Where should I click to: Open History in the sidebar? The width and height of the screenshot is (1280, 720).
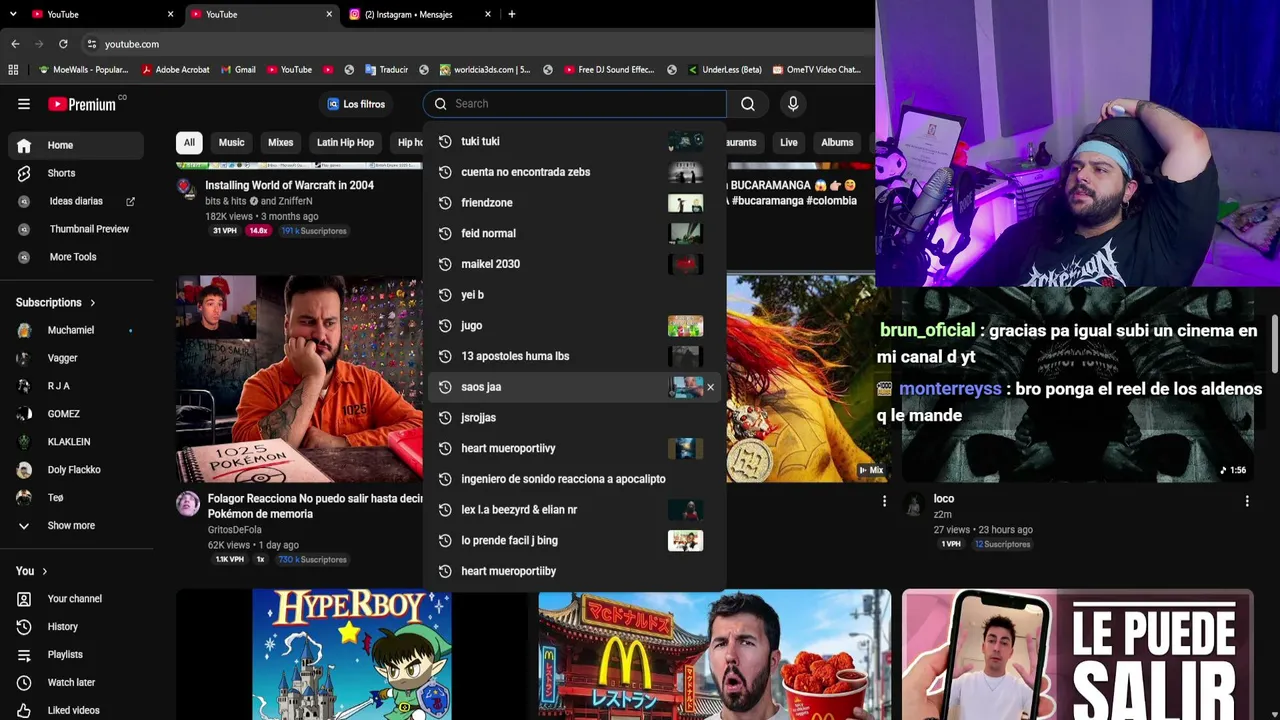pos(76,627)
